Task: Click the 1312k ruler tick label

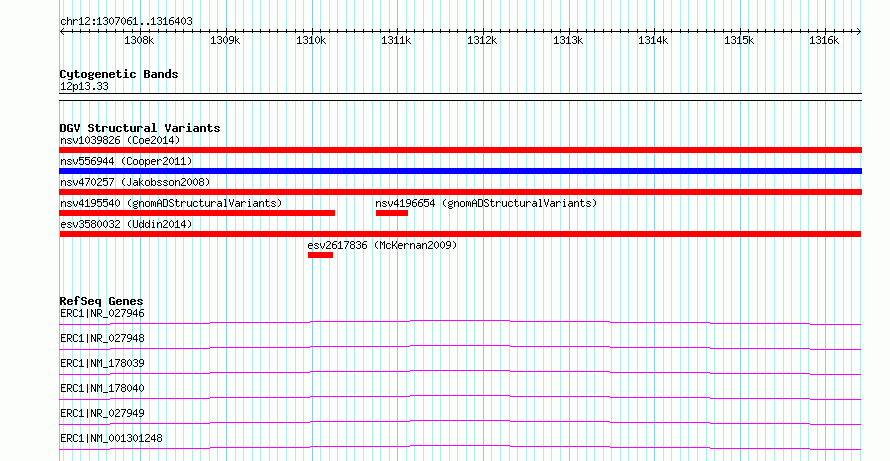Action: (x=482, y=40)
